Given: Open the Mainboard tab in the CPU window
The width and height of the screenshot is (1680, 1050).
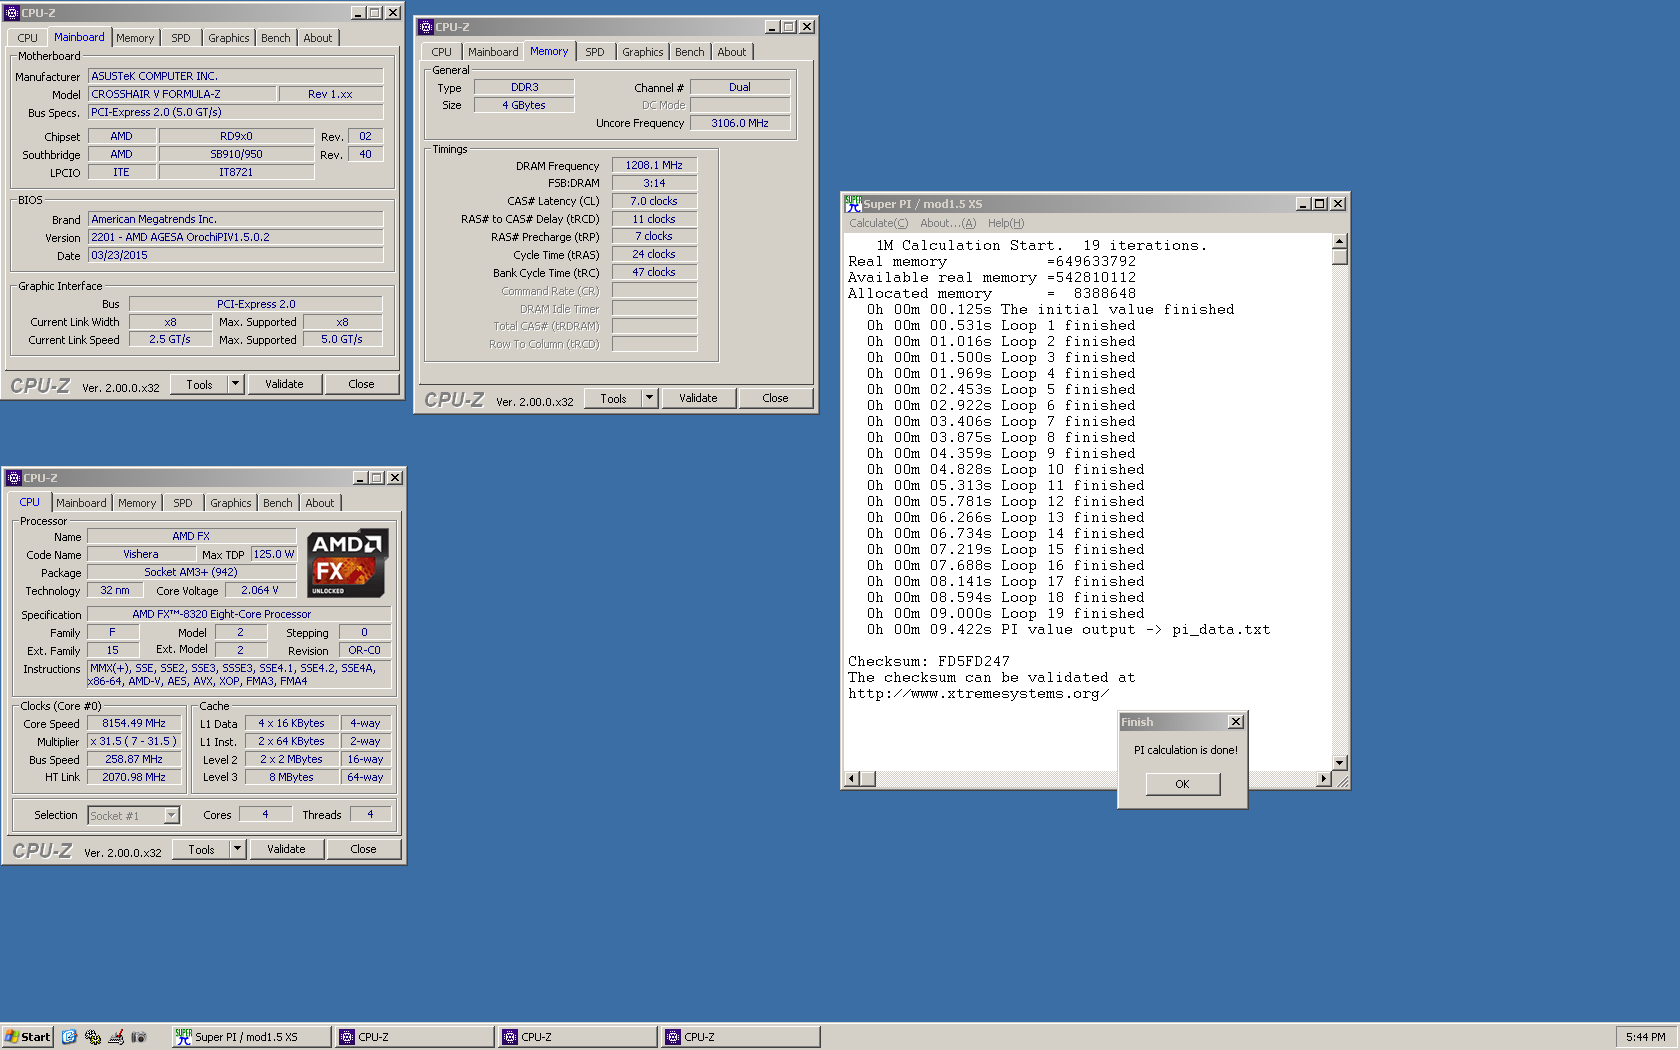Looking at the screenshot, I should click(81, 503).
